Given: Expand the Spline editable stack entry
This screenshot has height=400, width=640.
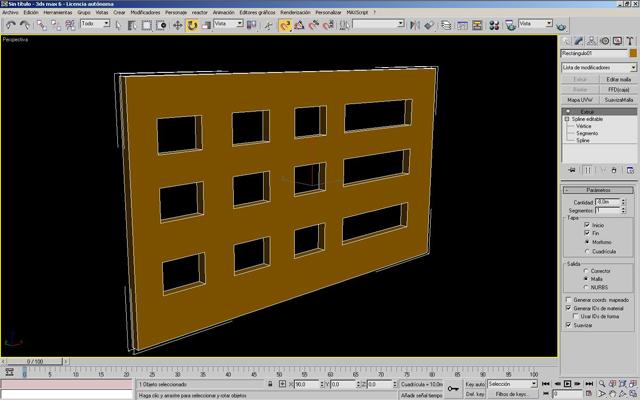Looking at the screenshot, I should (x=567, y=119).
